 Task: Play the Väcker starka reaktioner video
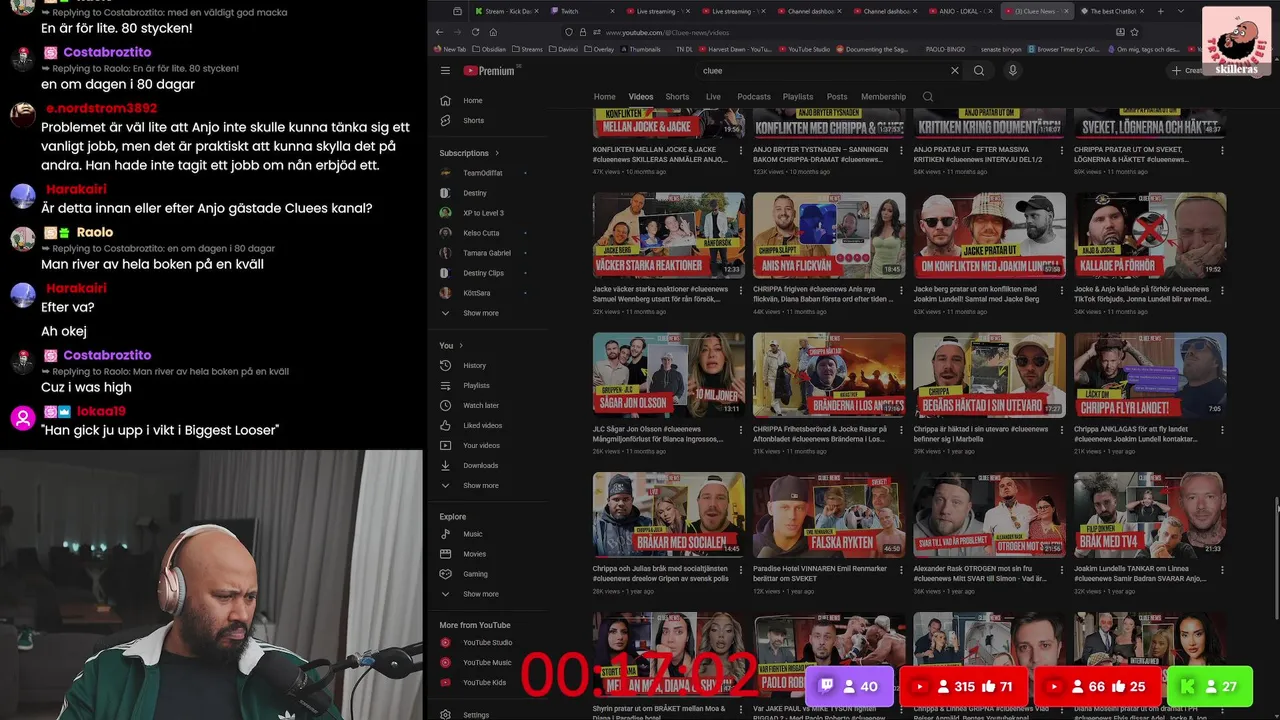tap(668, 235)
